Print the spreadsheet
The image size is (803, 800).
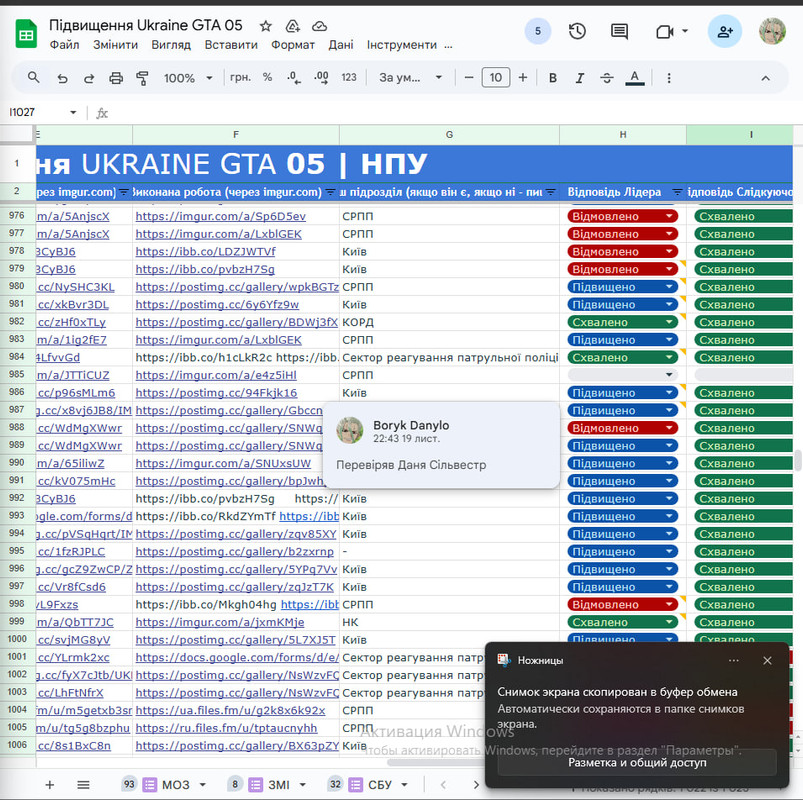pos(116,78)
